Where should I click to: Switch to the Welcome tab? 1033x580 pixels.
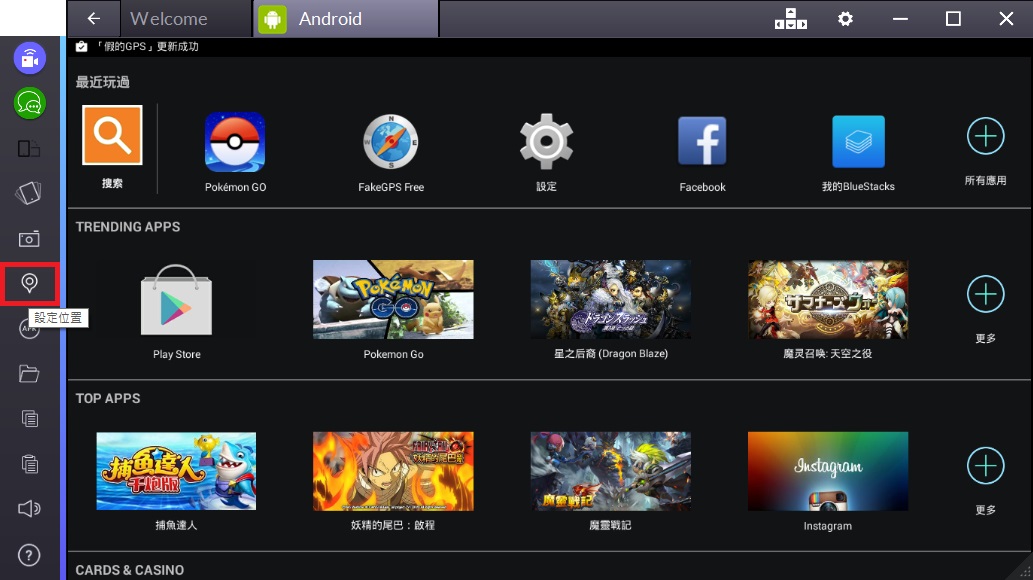186,18
